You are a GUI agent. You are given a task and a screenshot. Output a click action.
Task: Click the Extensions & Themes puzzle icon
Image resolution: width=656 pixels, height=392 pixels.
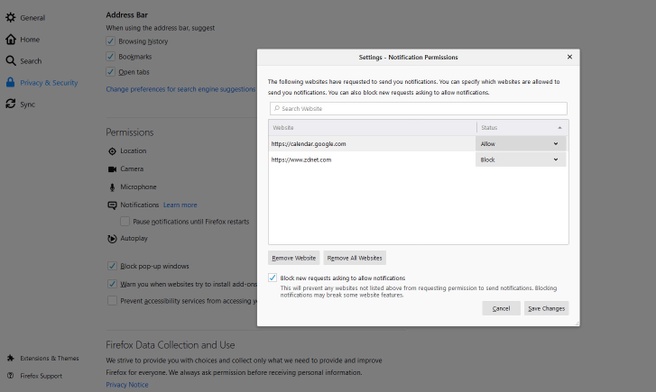10,358
